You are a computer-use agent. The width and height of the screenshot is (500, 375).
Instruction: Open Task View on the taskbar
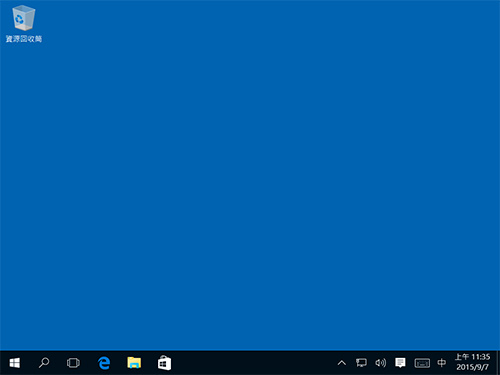[x=73, y=363]
